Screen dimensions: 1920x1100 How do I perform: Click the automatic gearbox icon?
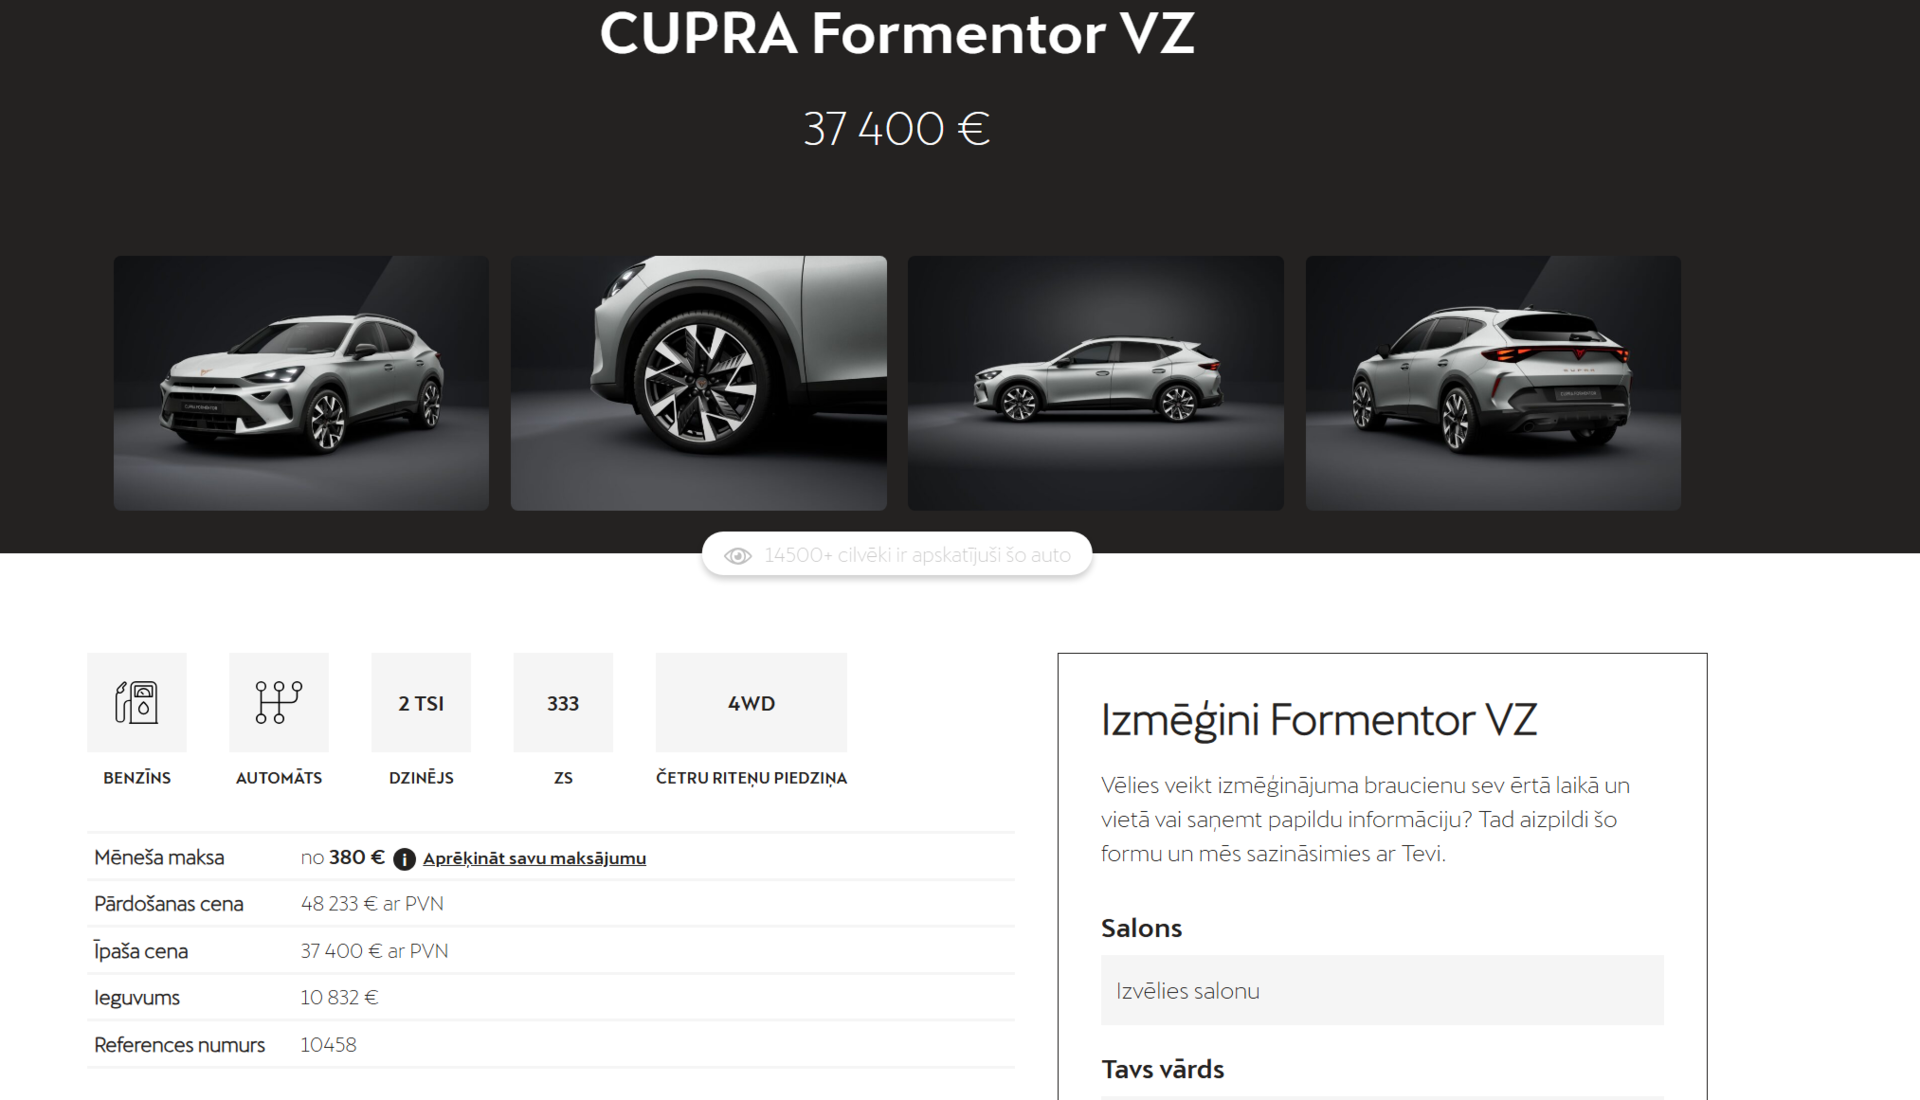pyautogui.click(x=279, y=702)
